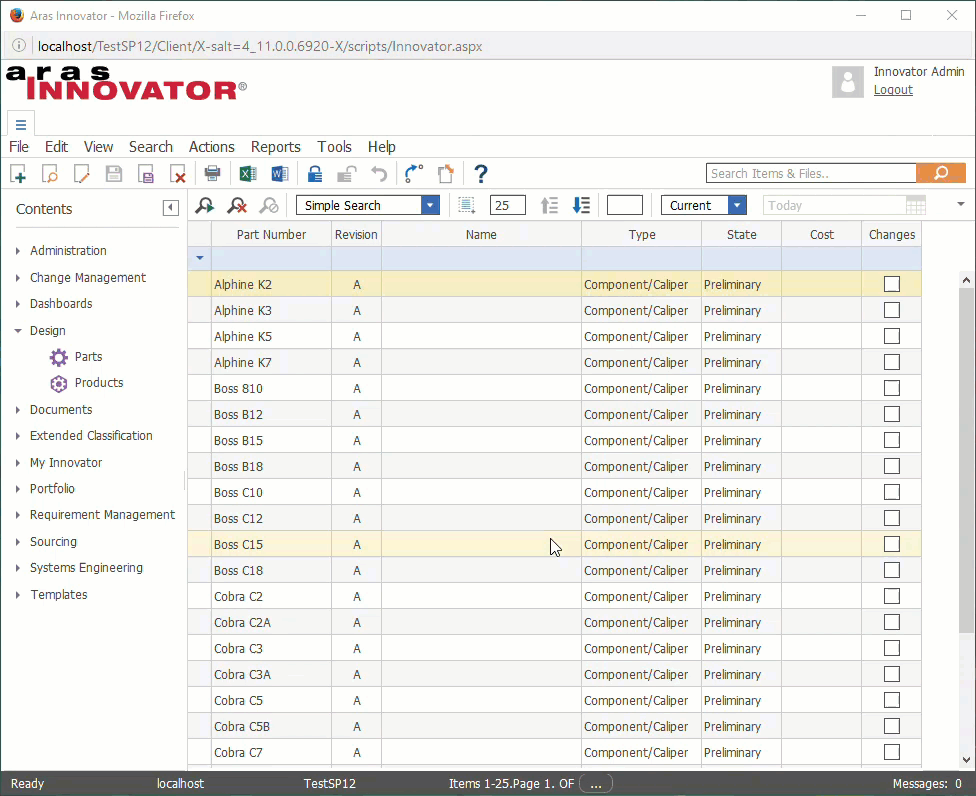Click the Edit item pencil icon
Image resolution: width=976 pixels, height=796 pixels.
tap(82, 174)
